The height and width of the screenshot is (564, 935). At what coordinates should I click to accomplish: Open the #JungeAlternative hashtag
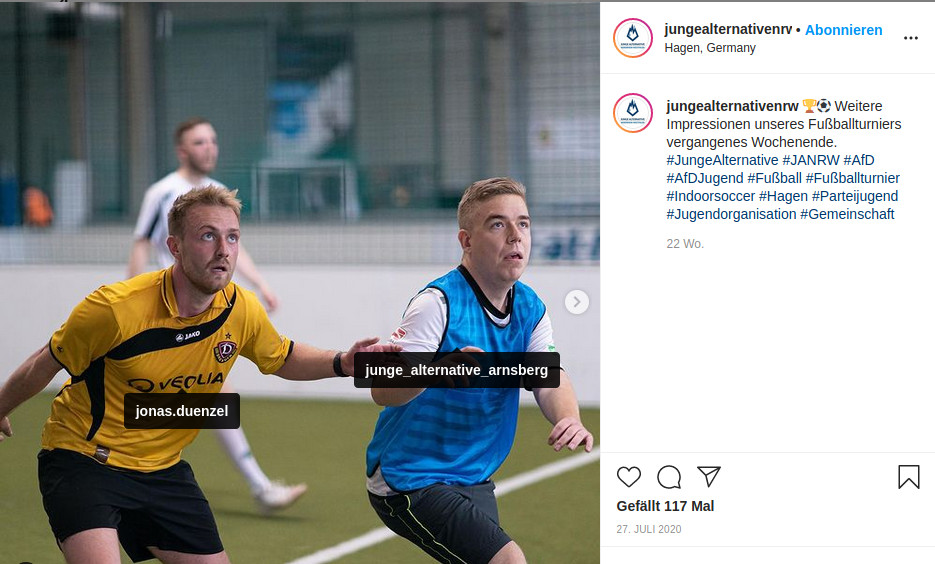coord(722,160)
